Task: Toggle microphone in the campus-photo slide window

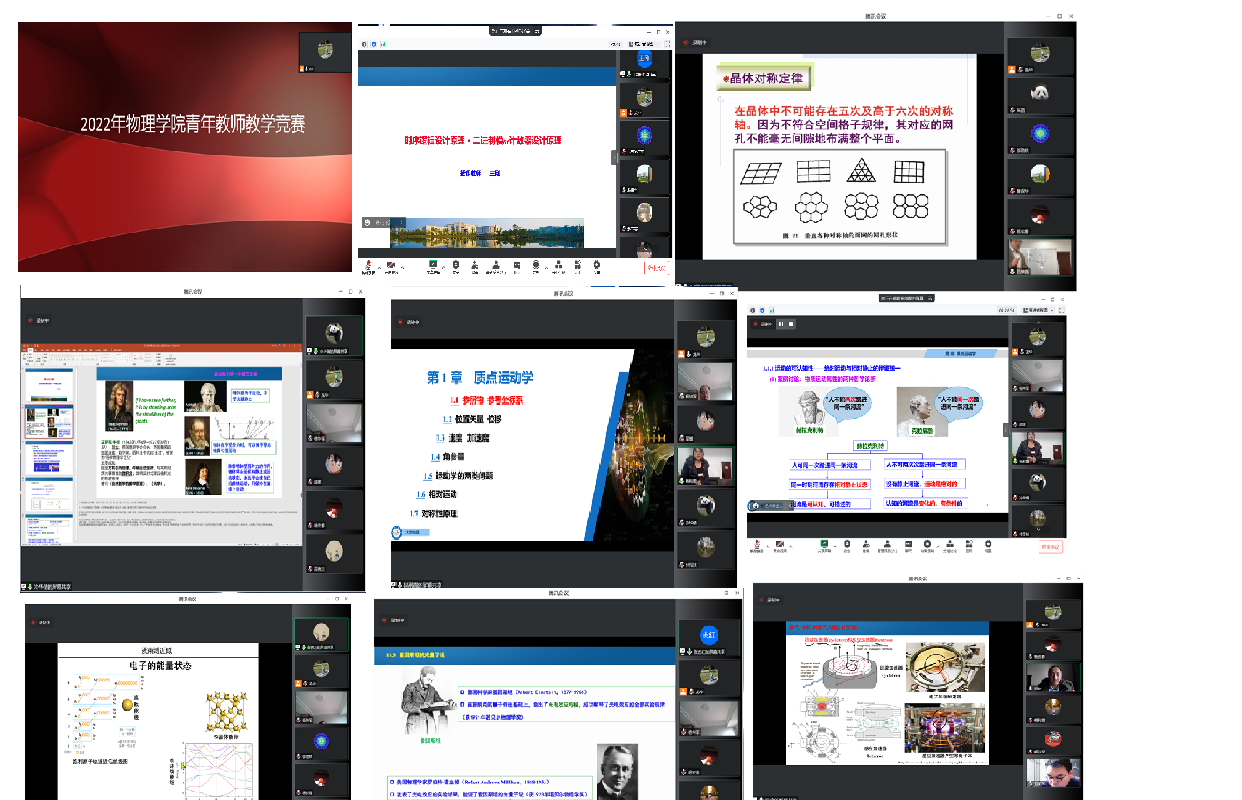Action: pyautogui.click(x=369, y=266)
